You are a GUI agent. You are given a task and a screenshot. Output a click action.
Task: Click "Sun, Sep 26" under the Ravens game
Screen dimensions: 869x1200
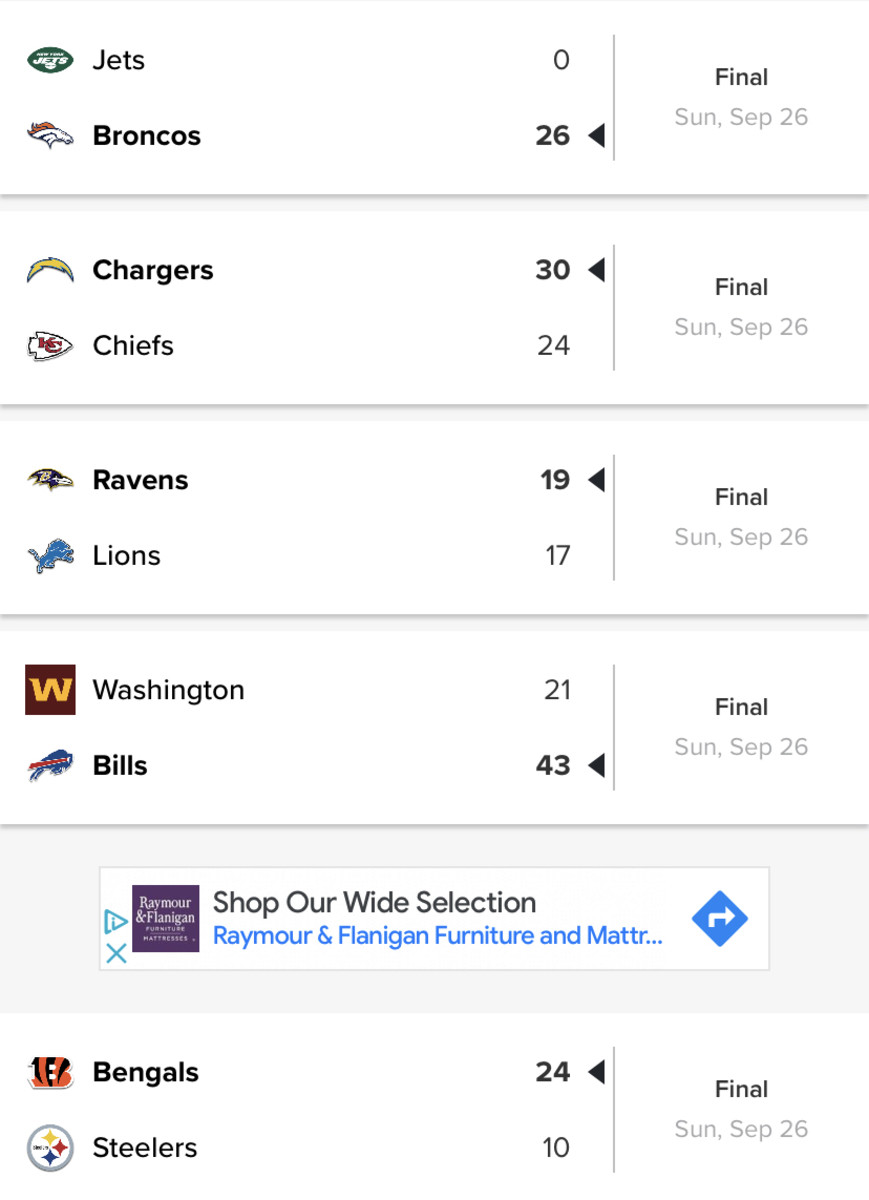tap(741, 537)
